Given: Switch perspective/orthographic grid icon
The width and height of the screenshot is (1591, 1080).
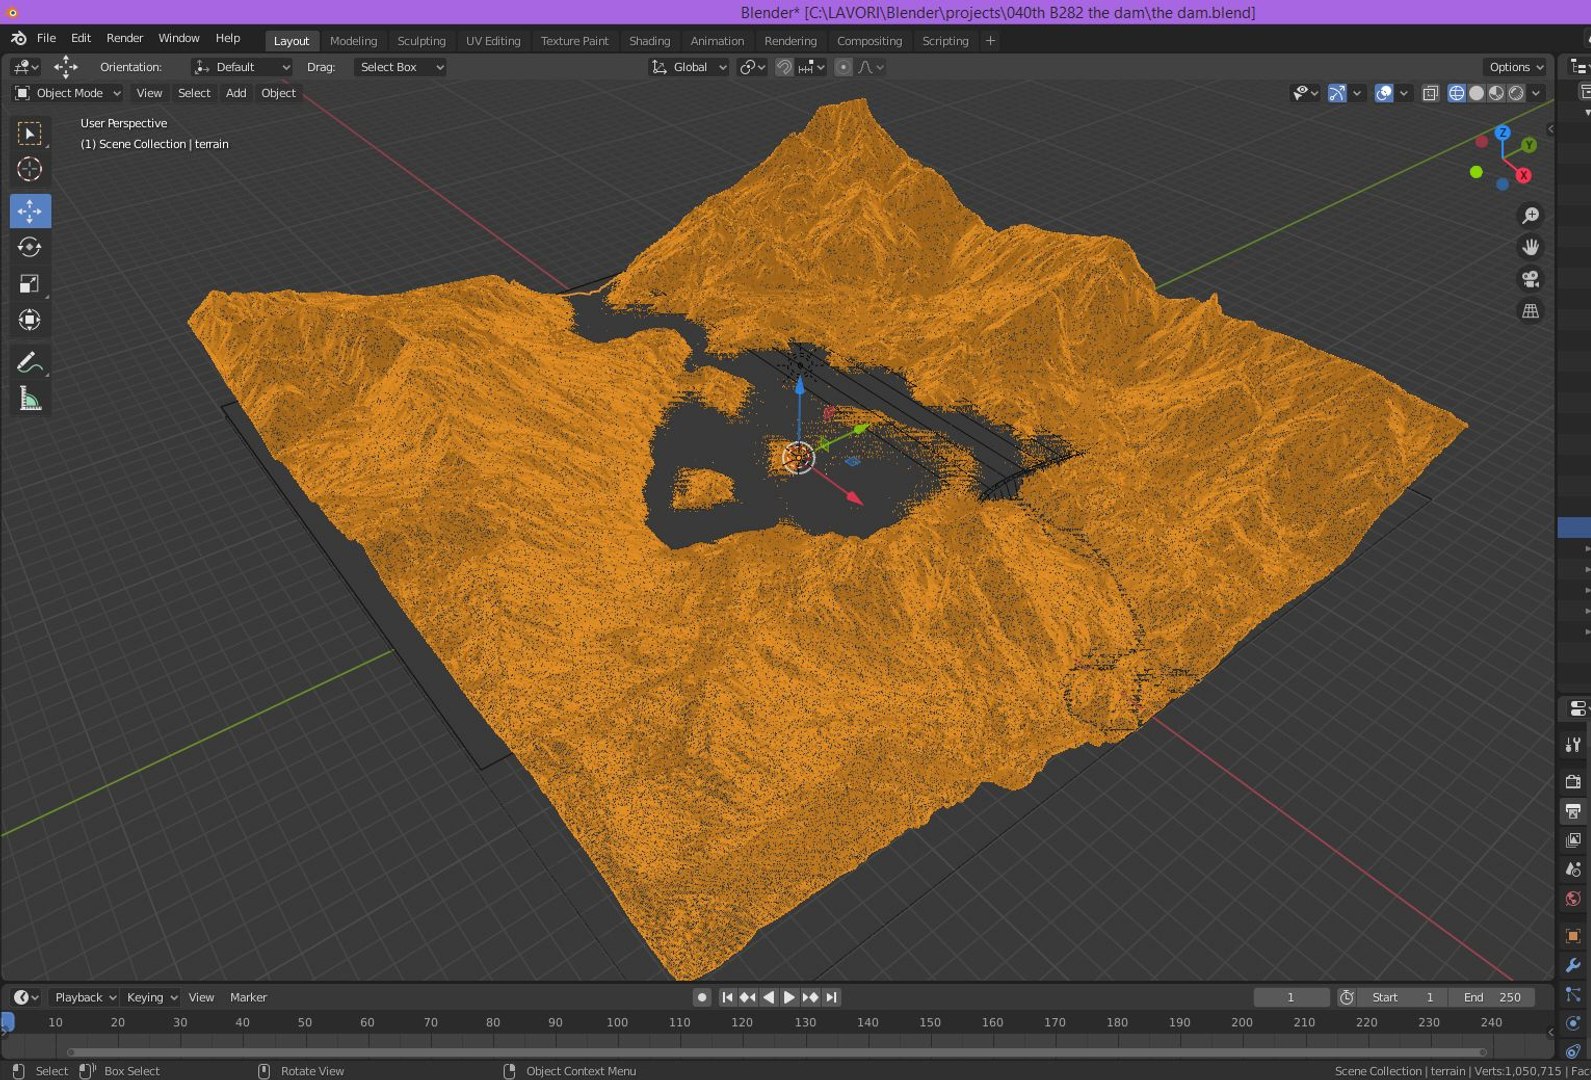Looking at the screenshot, I should point(1530,311).
